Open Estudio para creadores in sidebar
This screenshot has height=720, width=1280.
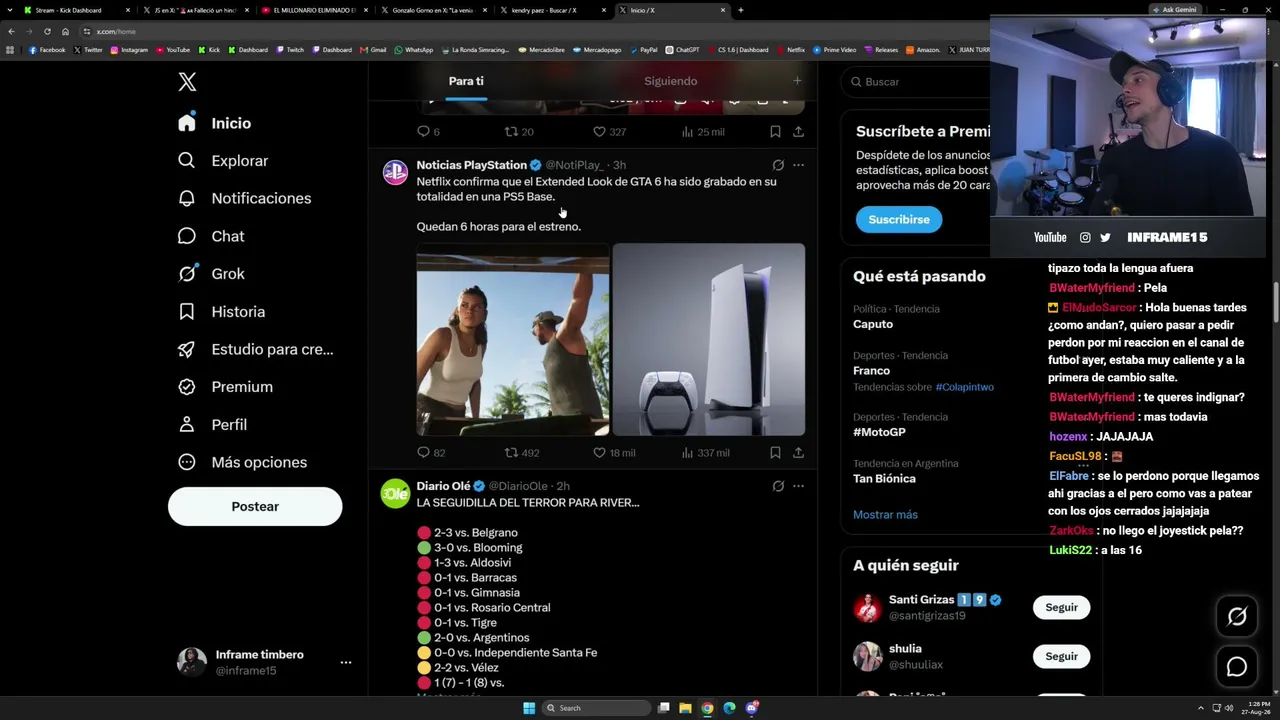pyautogui.click(x=255, y=349)
